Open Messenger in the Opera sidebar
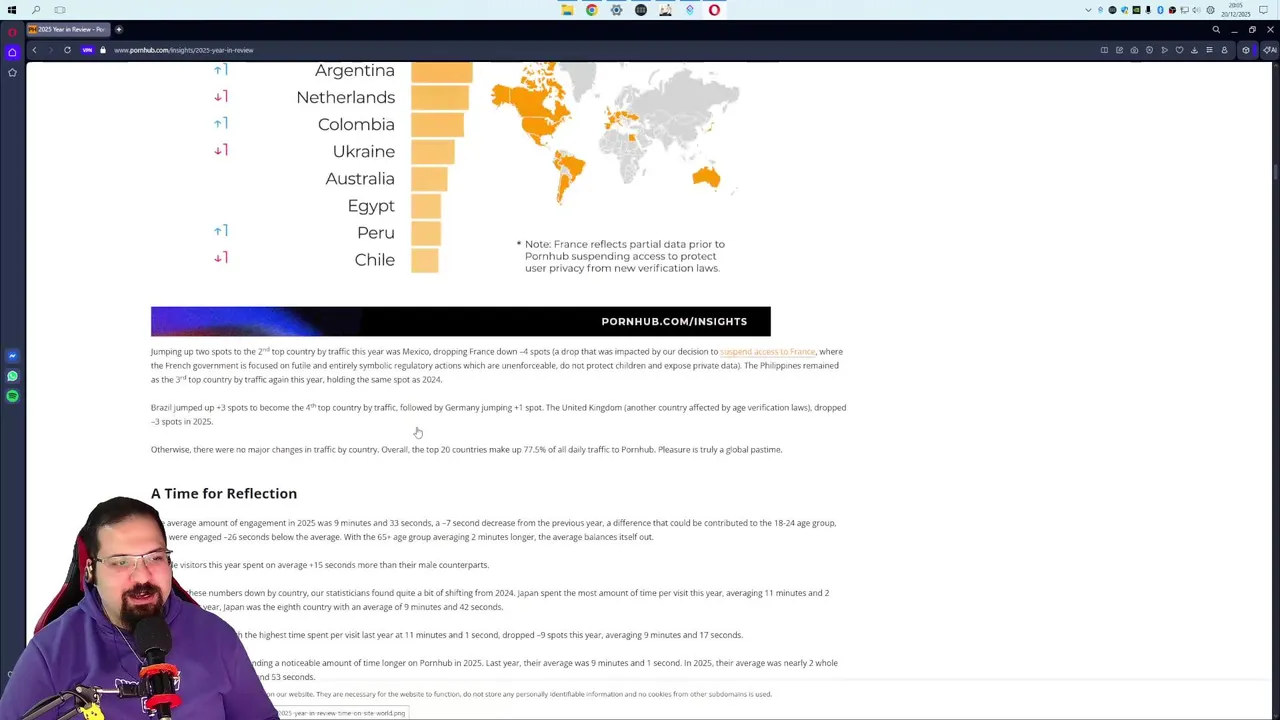 pos(12,356)
